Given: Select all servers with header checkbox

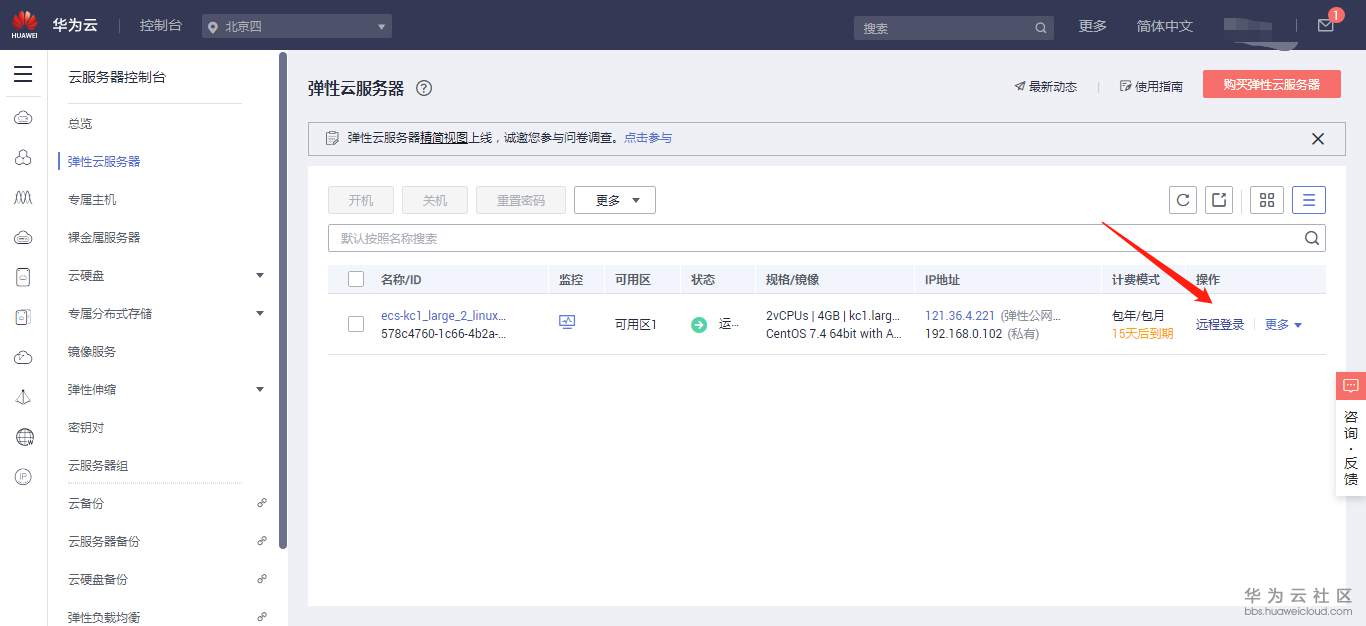Looking at the screenshot, I should point(356,279).
